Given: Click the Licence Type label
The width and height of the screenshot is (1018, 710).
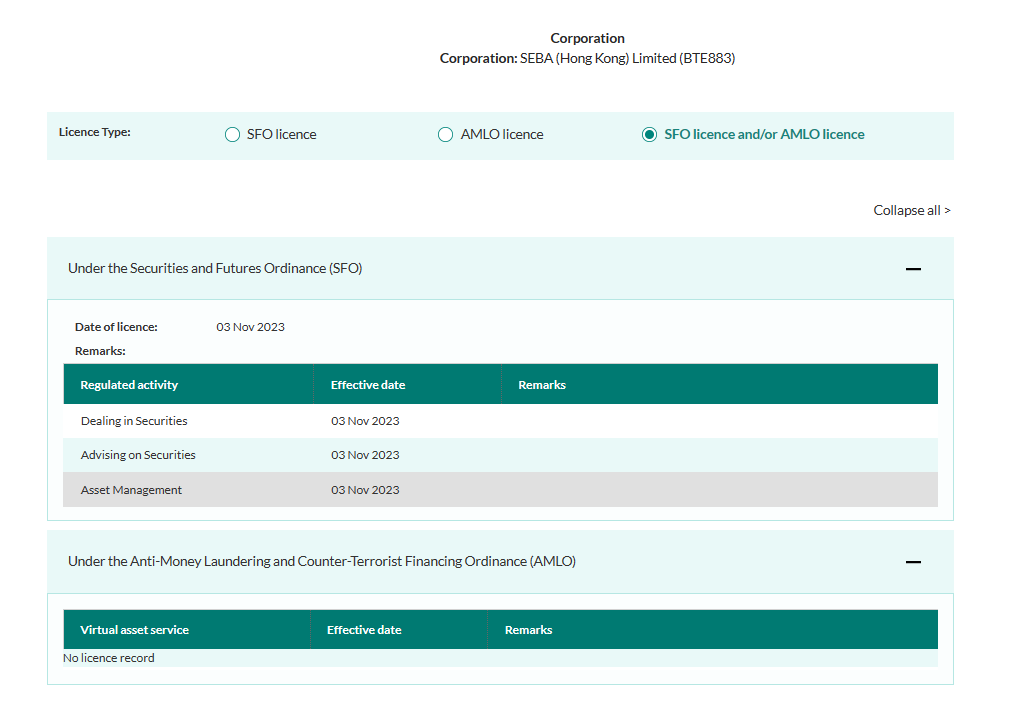Looking at the screenshot, I should pos(95,132).
